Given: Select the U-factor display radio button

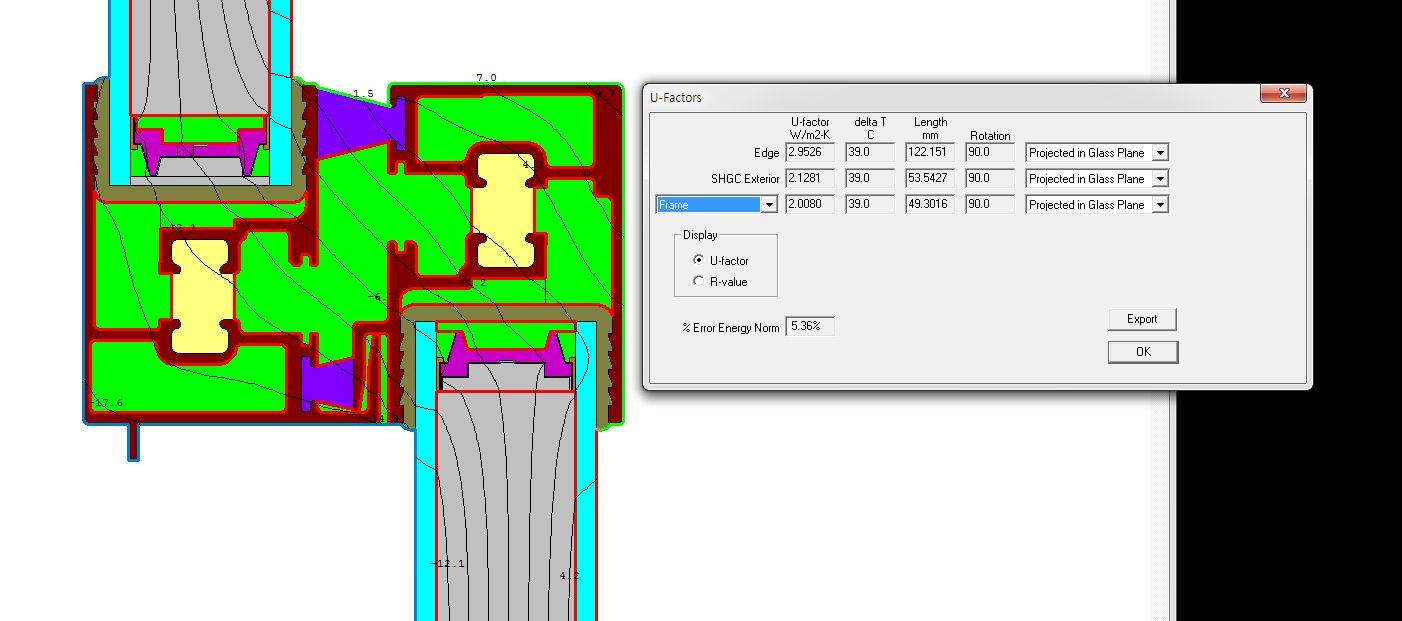Looking at the screenshot, I should click(x=698, y=260).
